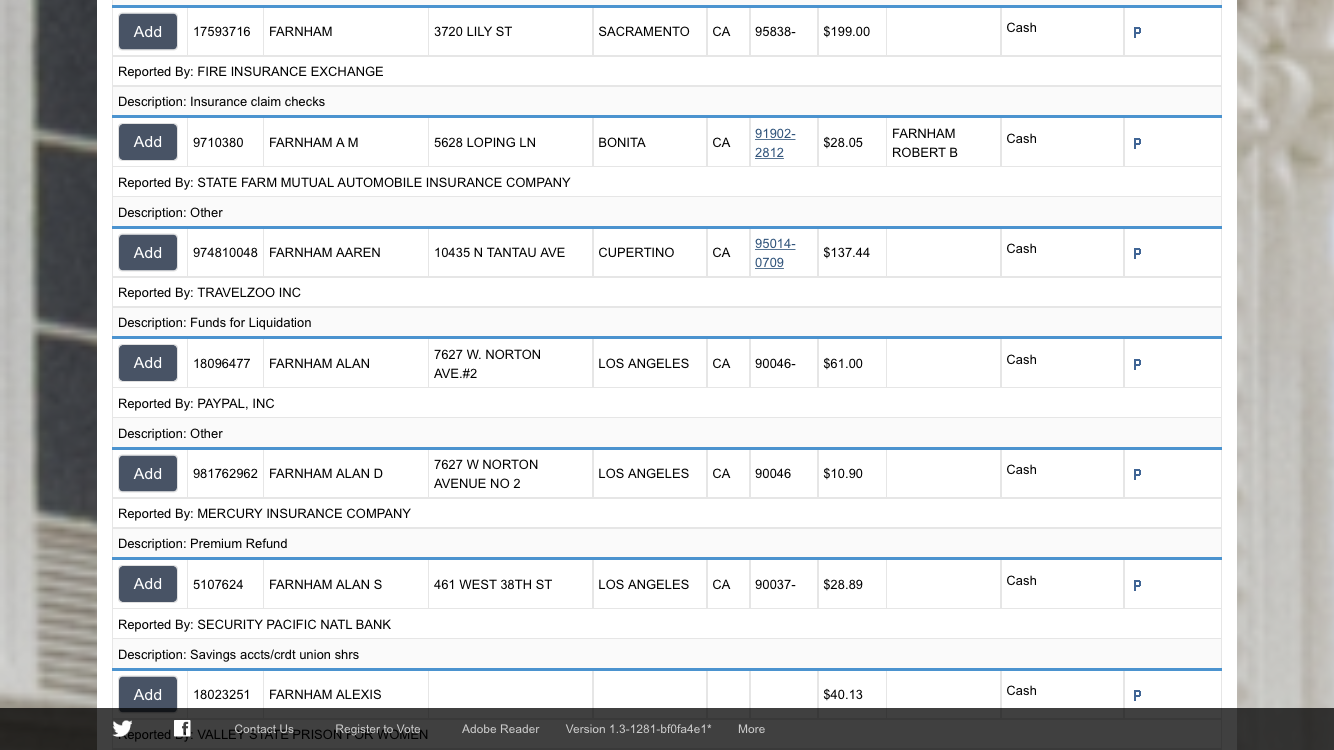The image size is (1334, 750).
Task: Click address 3720 LILY ST
Action: tap(473, 32)
